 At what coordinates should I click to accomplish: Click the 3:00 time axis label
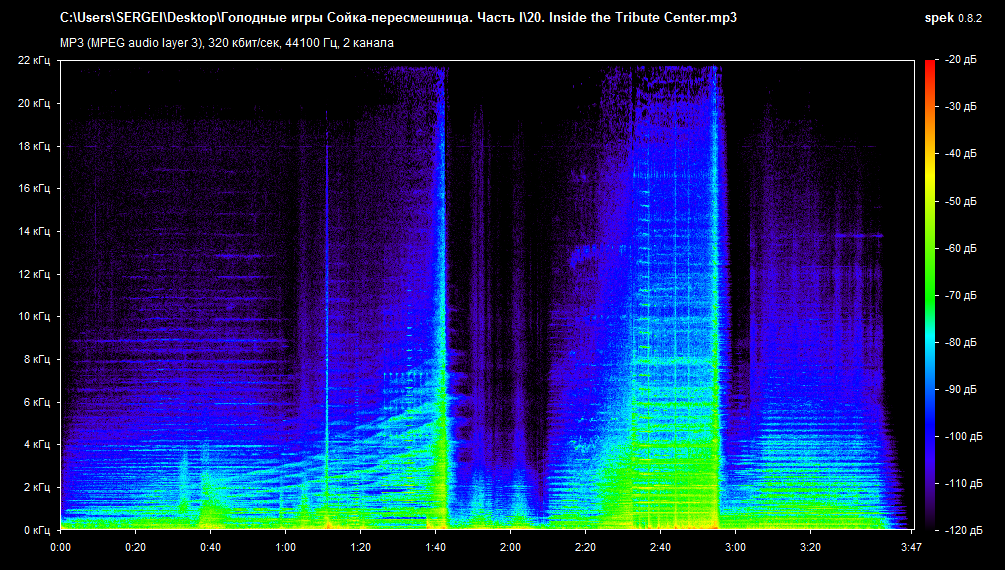tap(735, 548)
